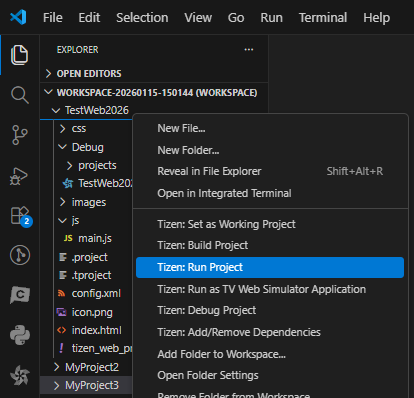Select the main.js JS file icon
Screen dimensions: 414x398
pyautogui.click(x=68, y=238)
